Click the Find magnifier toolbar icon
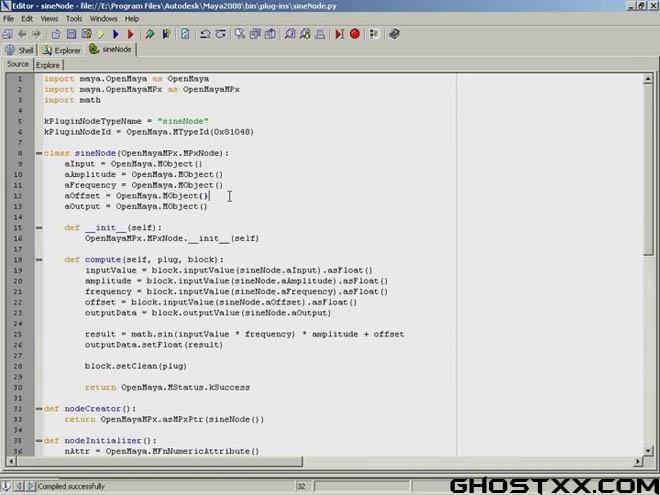This screenshot has height=495, width=660. tap(290, 34)
